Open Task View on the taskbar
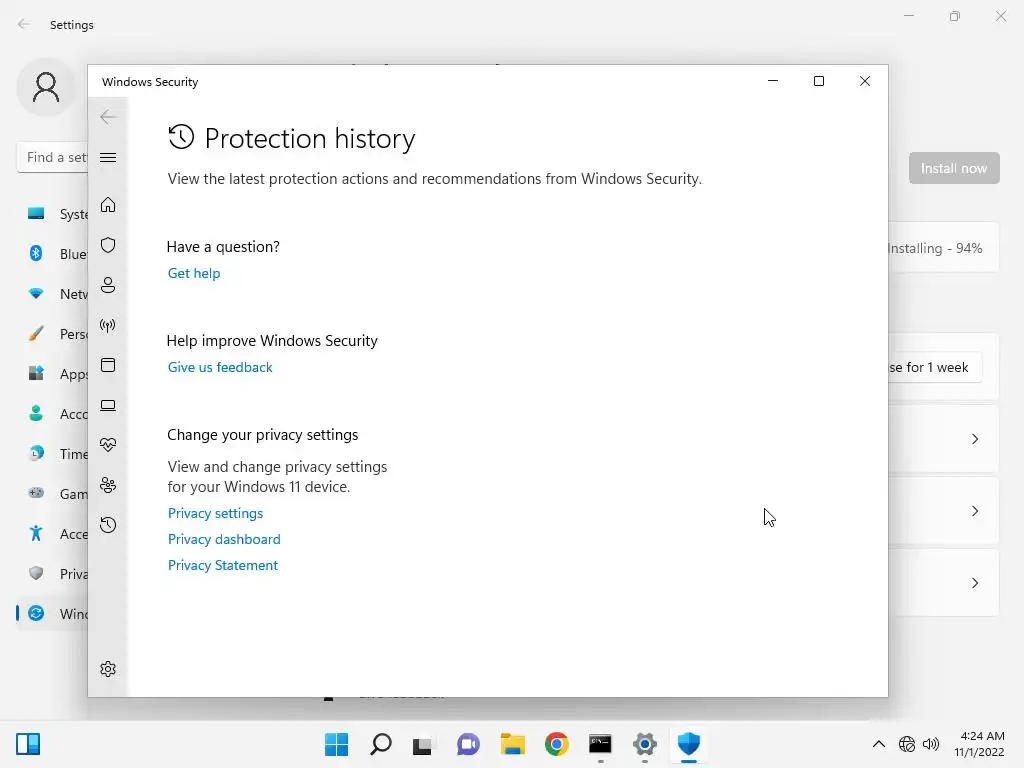1024x768 pixels. (x=422, y=744)
